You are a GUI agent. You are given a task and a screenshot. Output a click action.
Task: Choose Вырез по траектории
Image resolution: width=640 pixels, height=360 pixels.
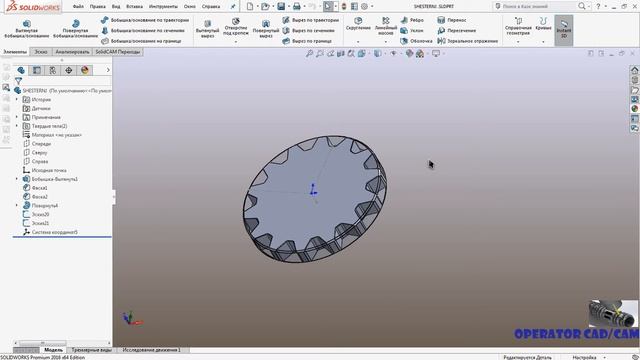[x=311, y=20]
